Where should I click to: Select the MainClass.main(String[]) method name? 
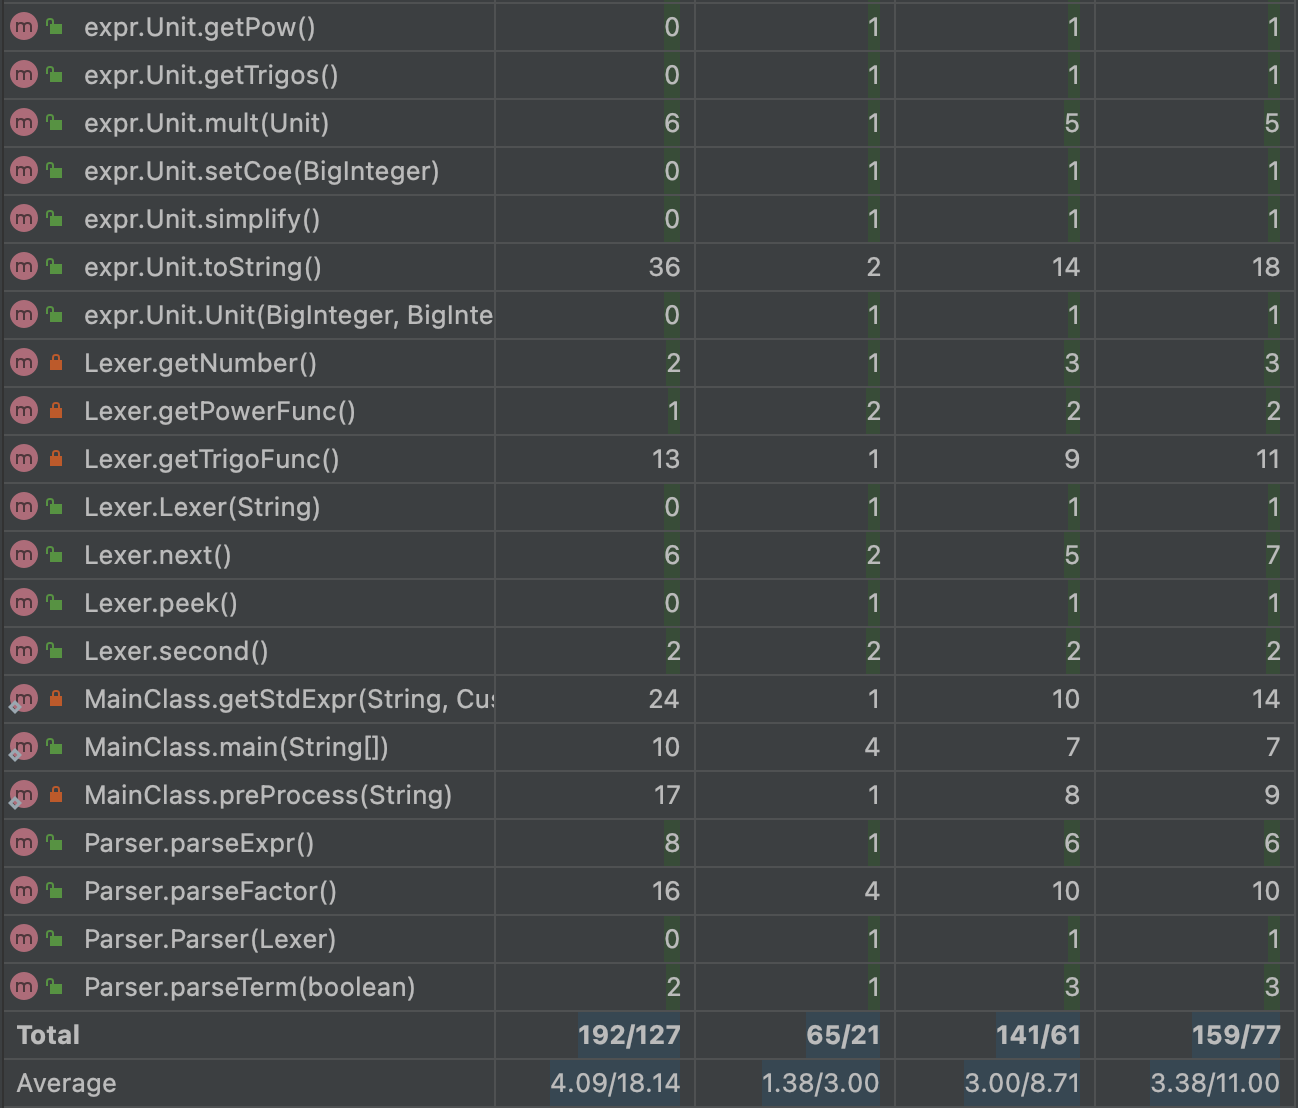[x=236, y=747]
